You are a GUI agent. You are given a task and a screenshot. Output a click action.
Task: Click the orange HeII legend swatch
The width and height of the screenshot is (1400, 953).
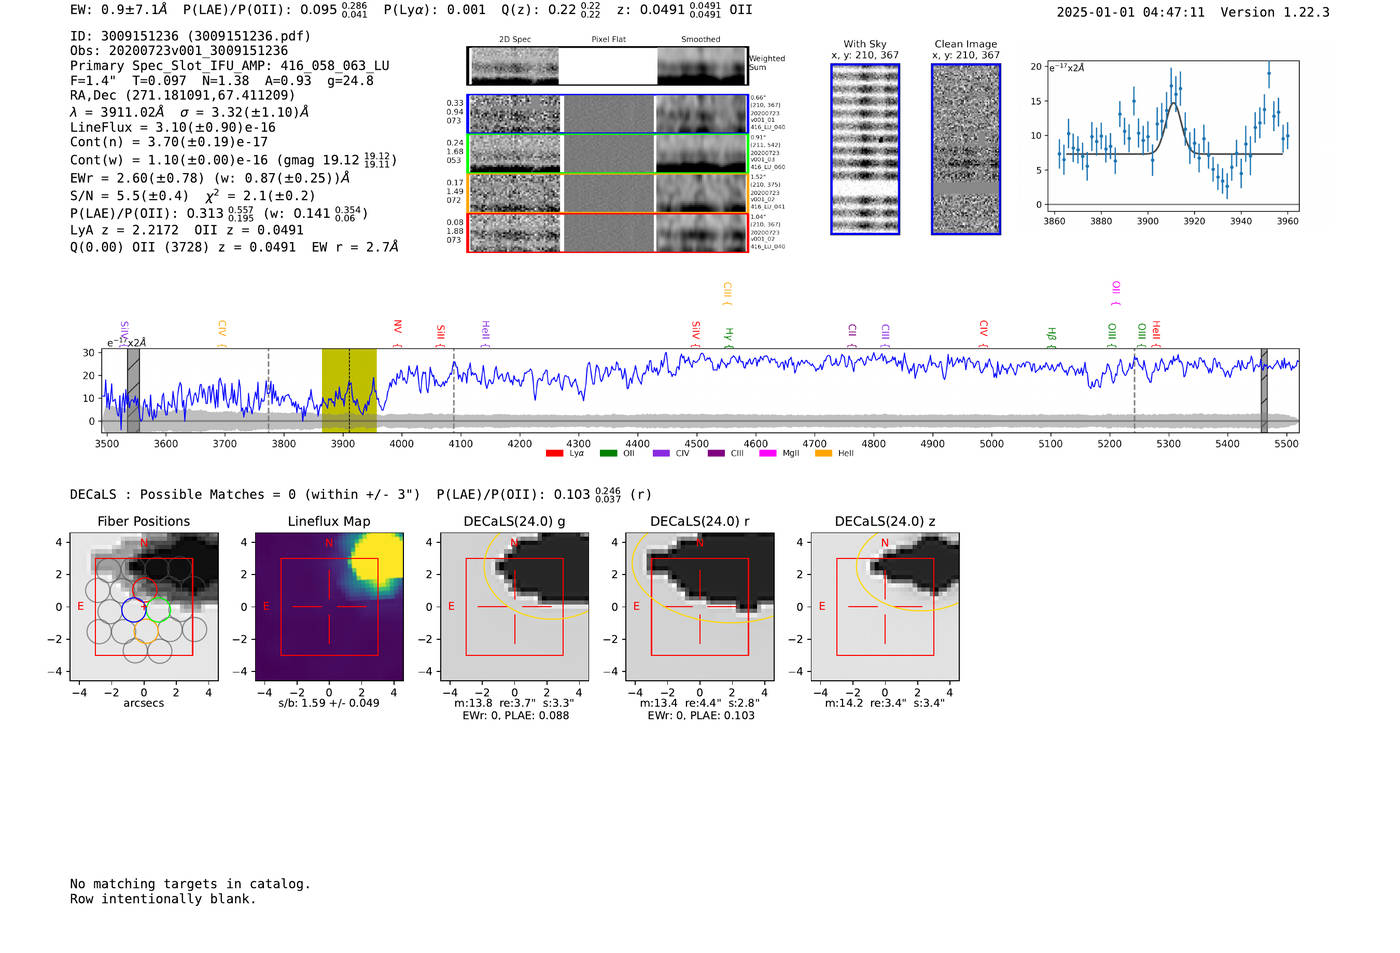(x=823, y=454)
